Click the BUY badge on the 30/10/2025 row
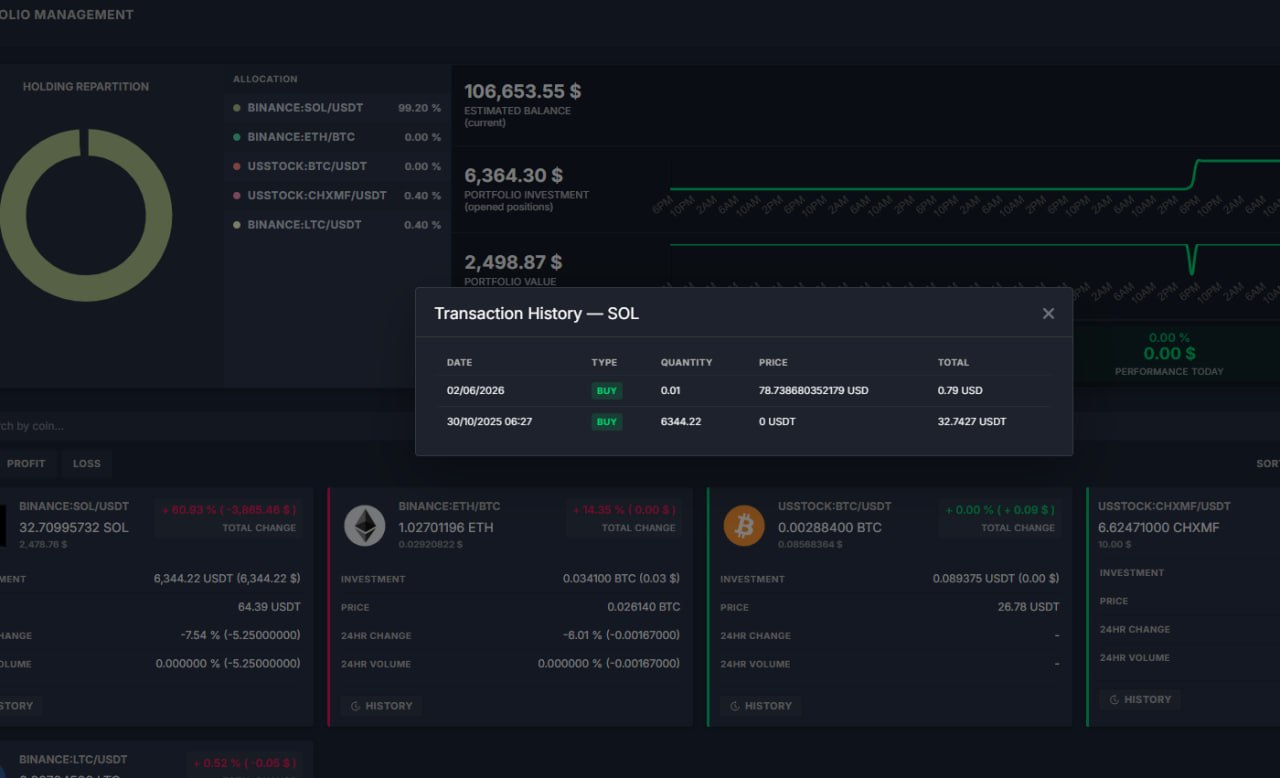 click(607, 422)
